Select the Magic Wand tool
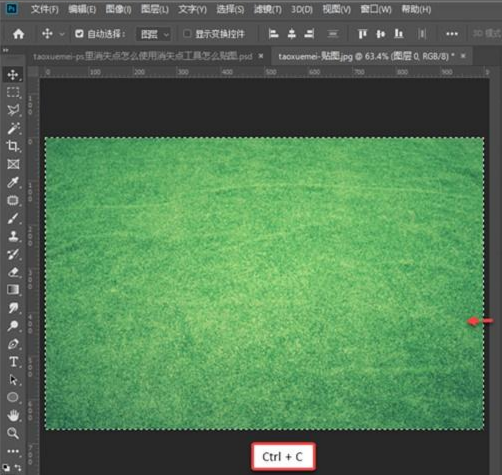Screen dimensions: 502x475 coord(13,128)
